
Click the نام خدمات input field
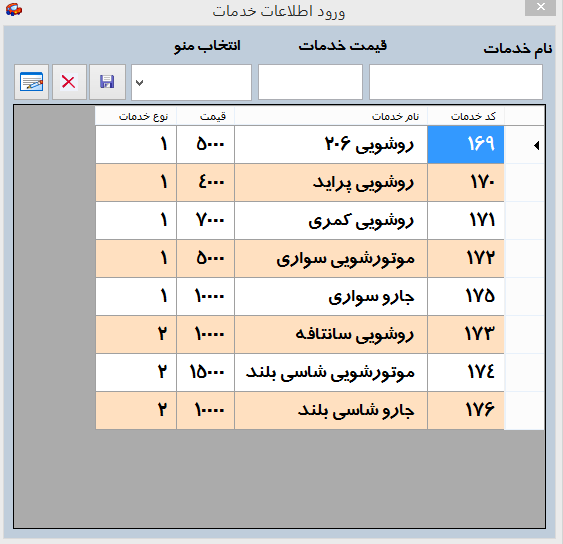pyautogui.click(x=456, y=82)
